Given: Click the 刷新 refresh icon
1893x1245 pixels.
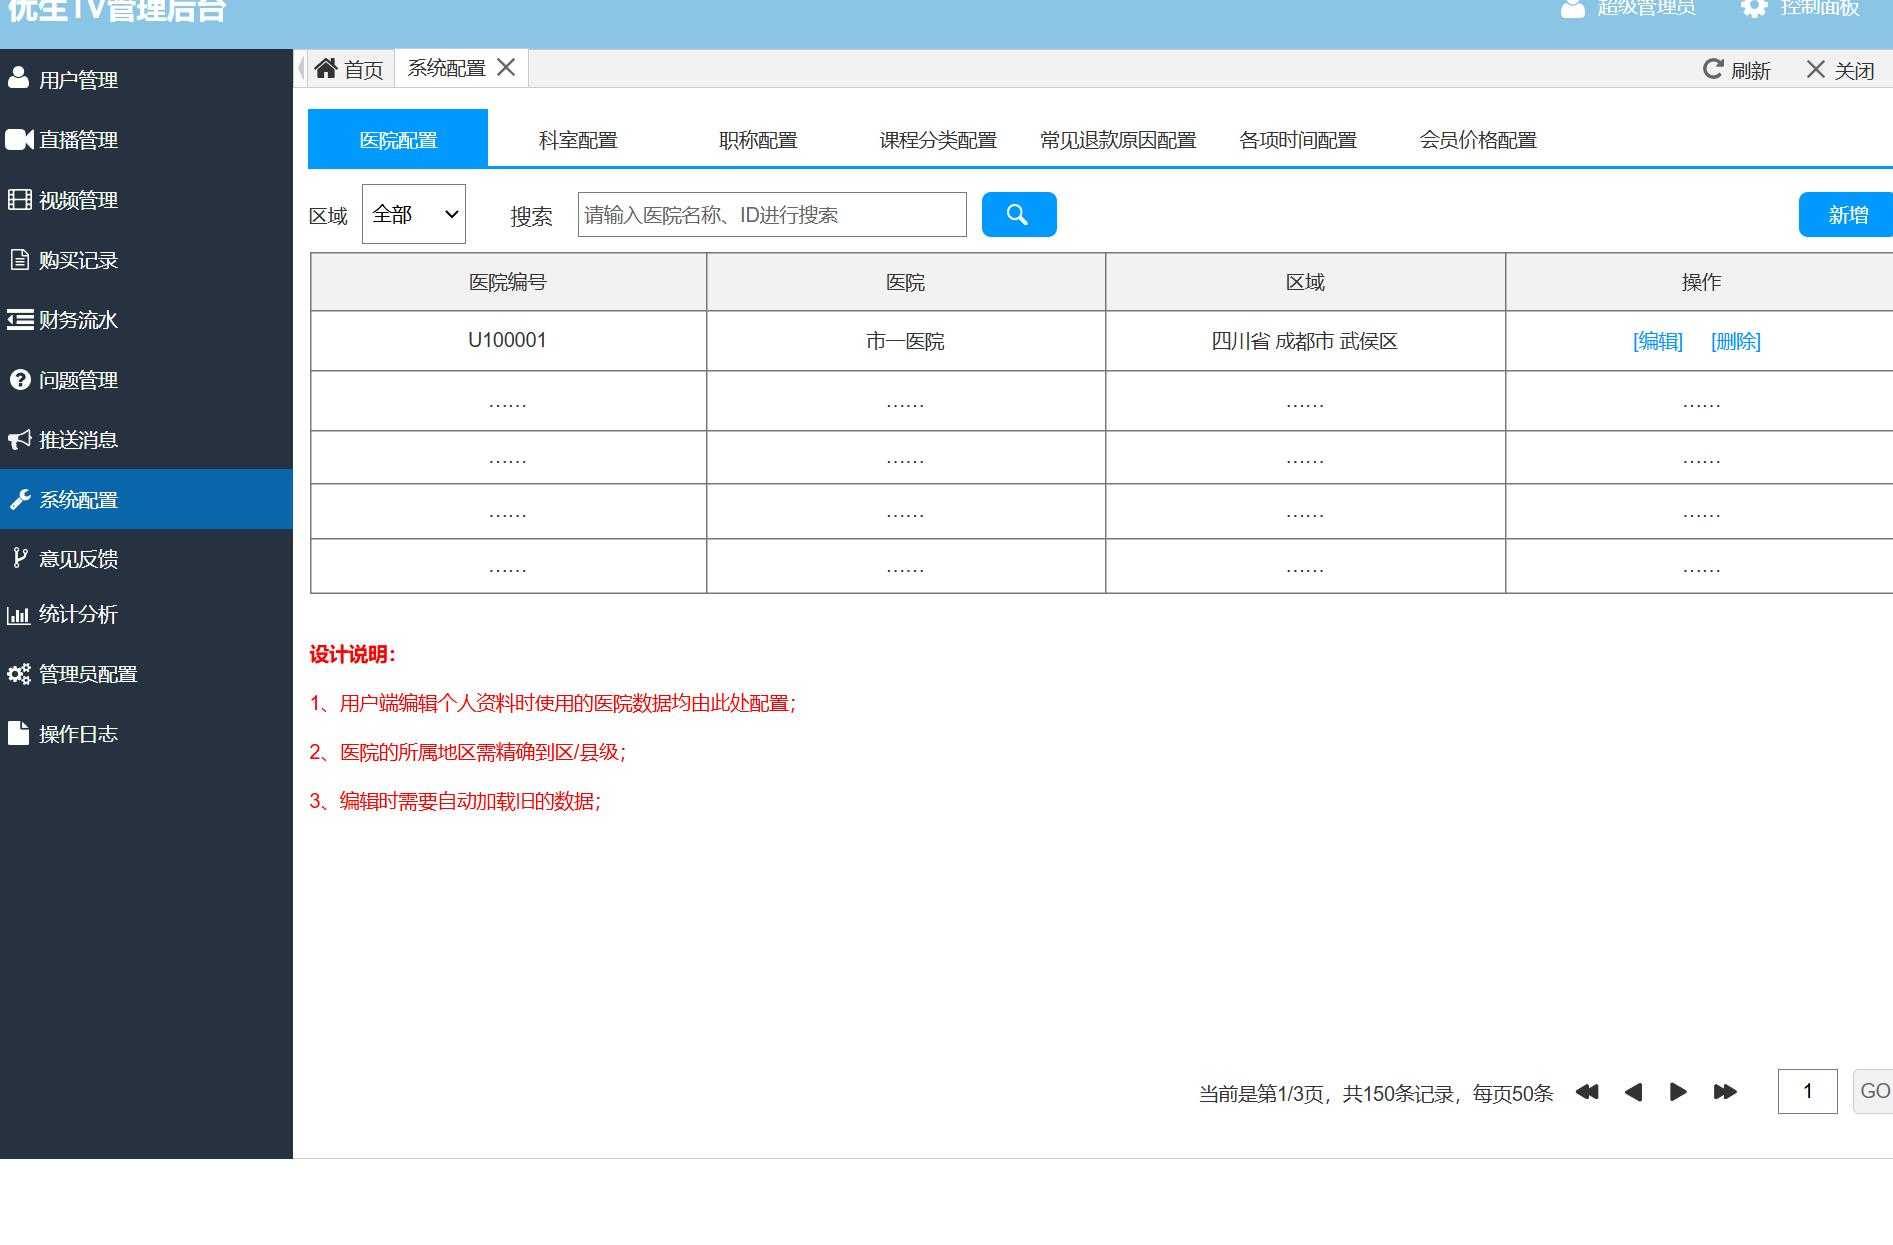Looking at the screenshot, I should coord(1713,69).
